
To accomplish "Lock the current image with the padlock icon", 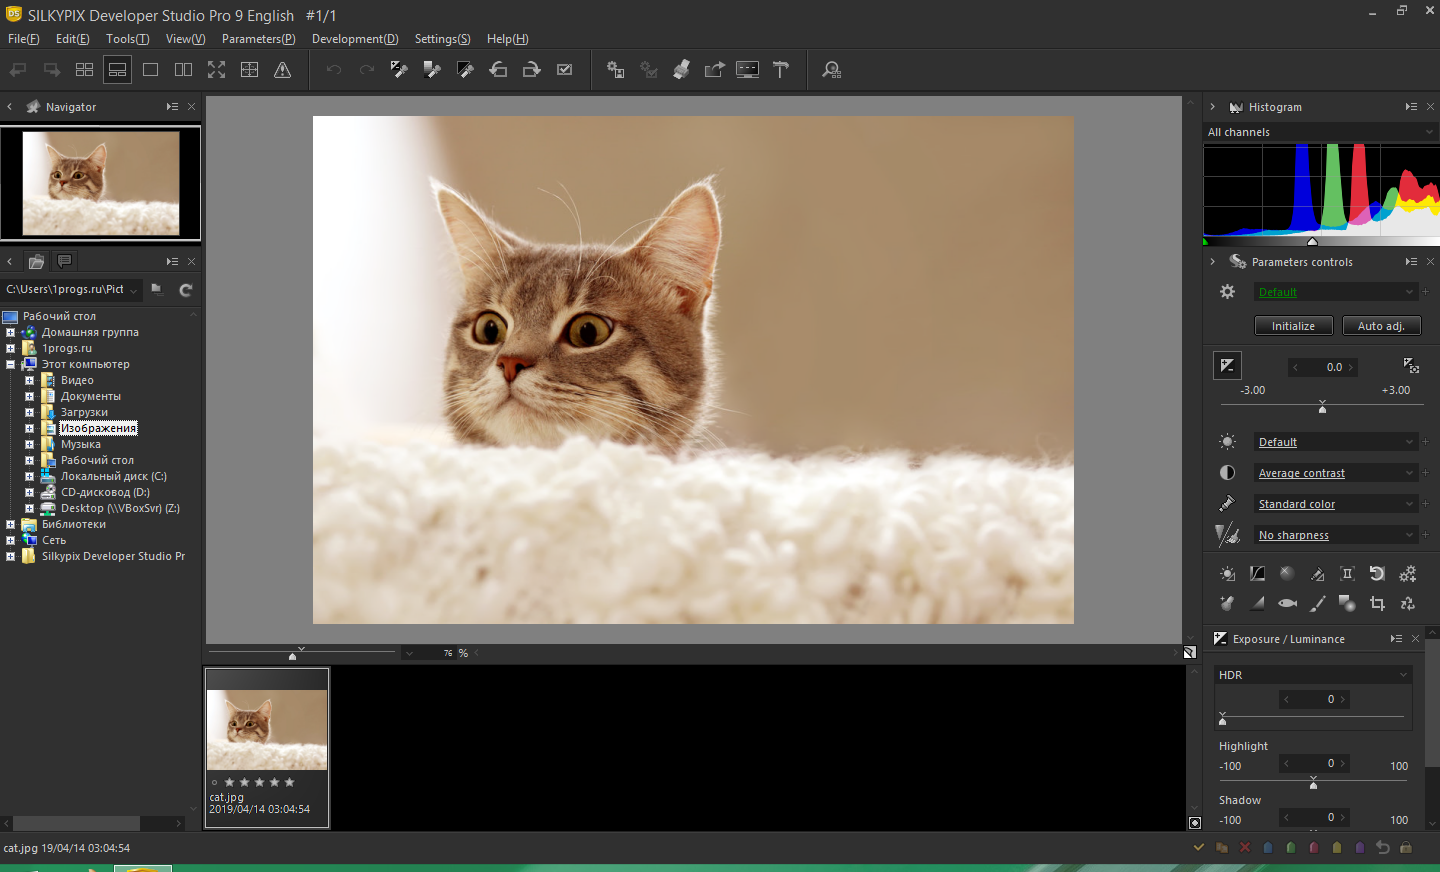I will 1407,847.
